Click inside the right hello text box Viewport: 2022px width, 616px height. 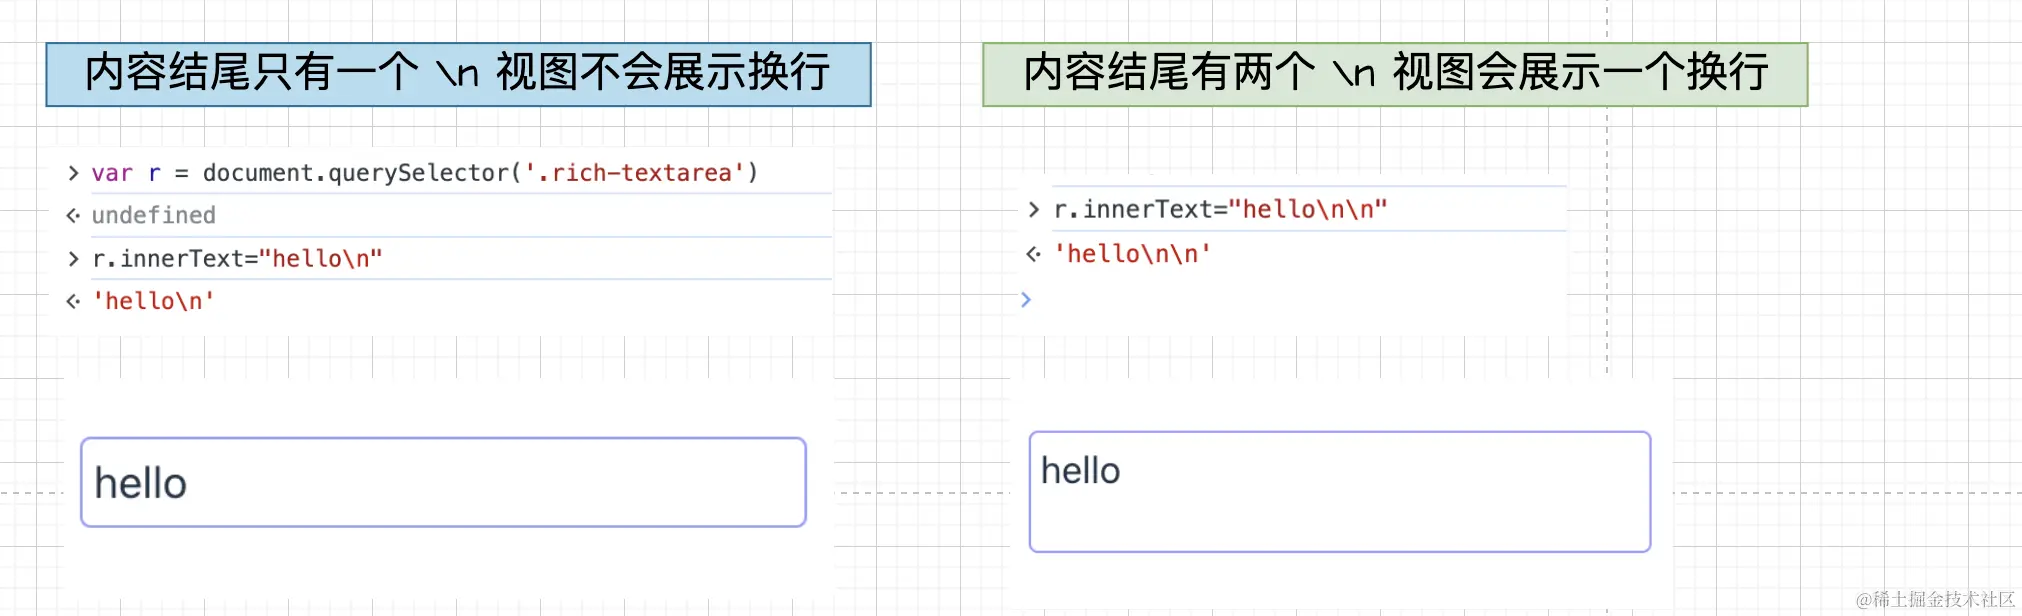pyautogui.click(x=1340, y=492)
